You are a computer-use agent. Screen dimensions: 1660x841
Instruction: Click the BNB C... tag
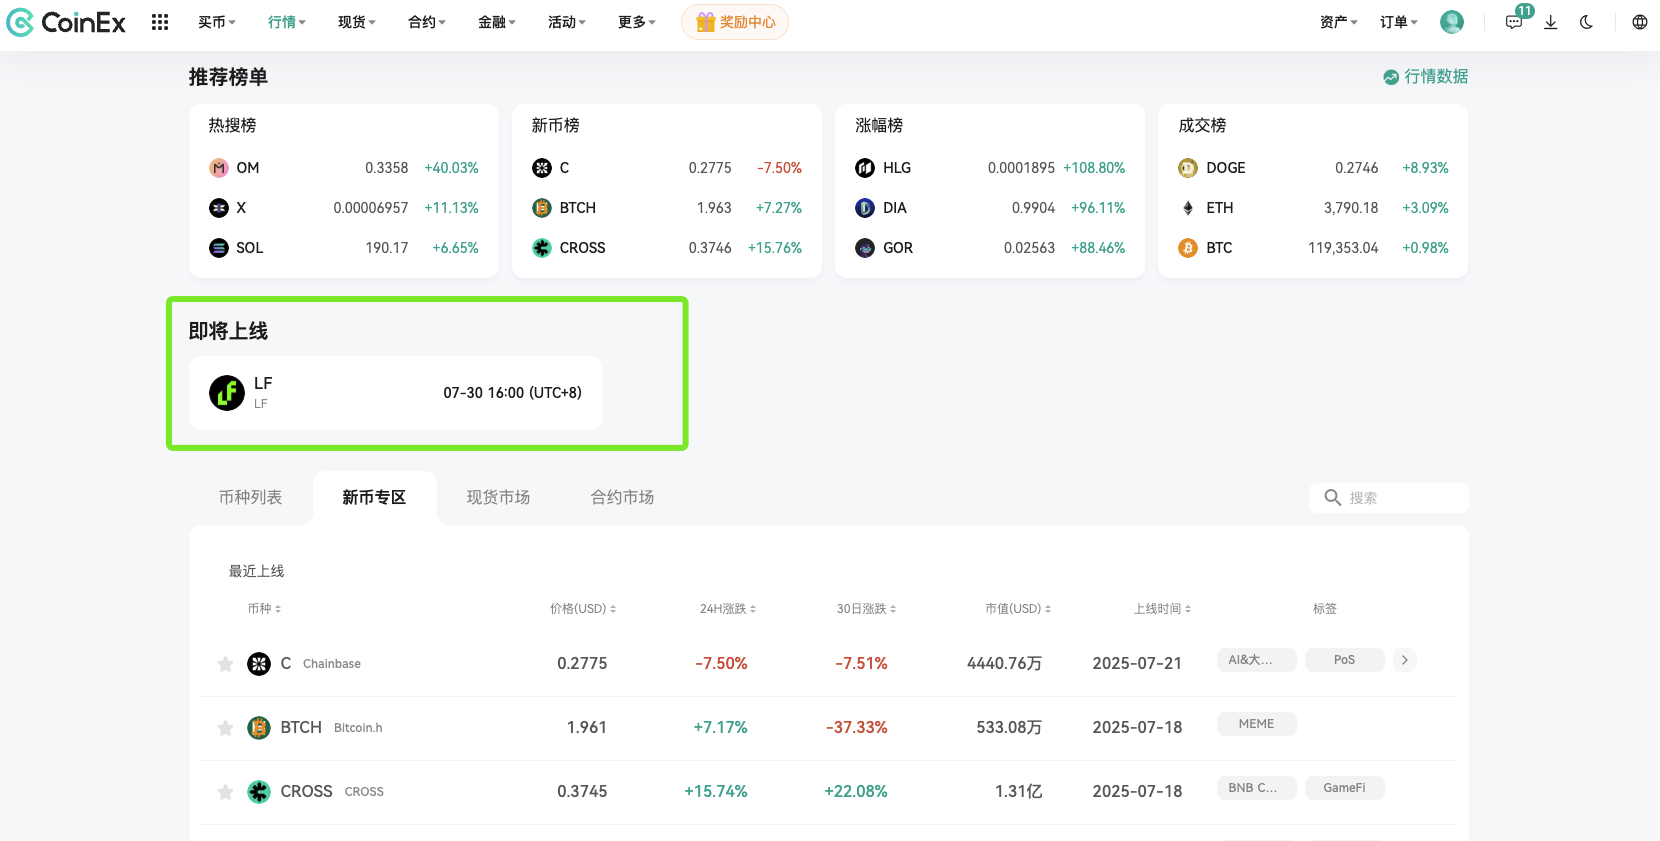click(x=1257, y=788)
